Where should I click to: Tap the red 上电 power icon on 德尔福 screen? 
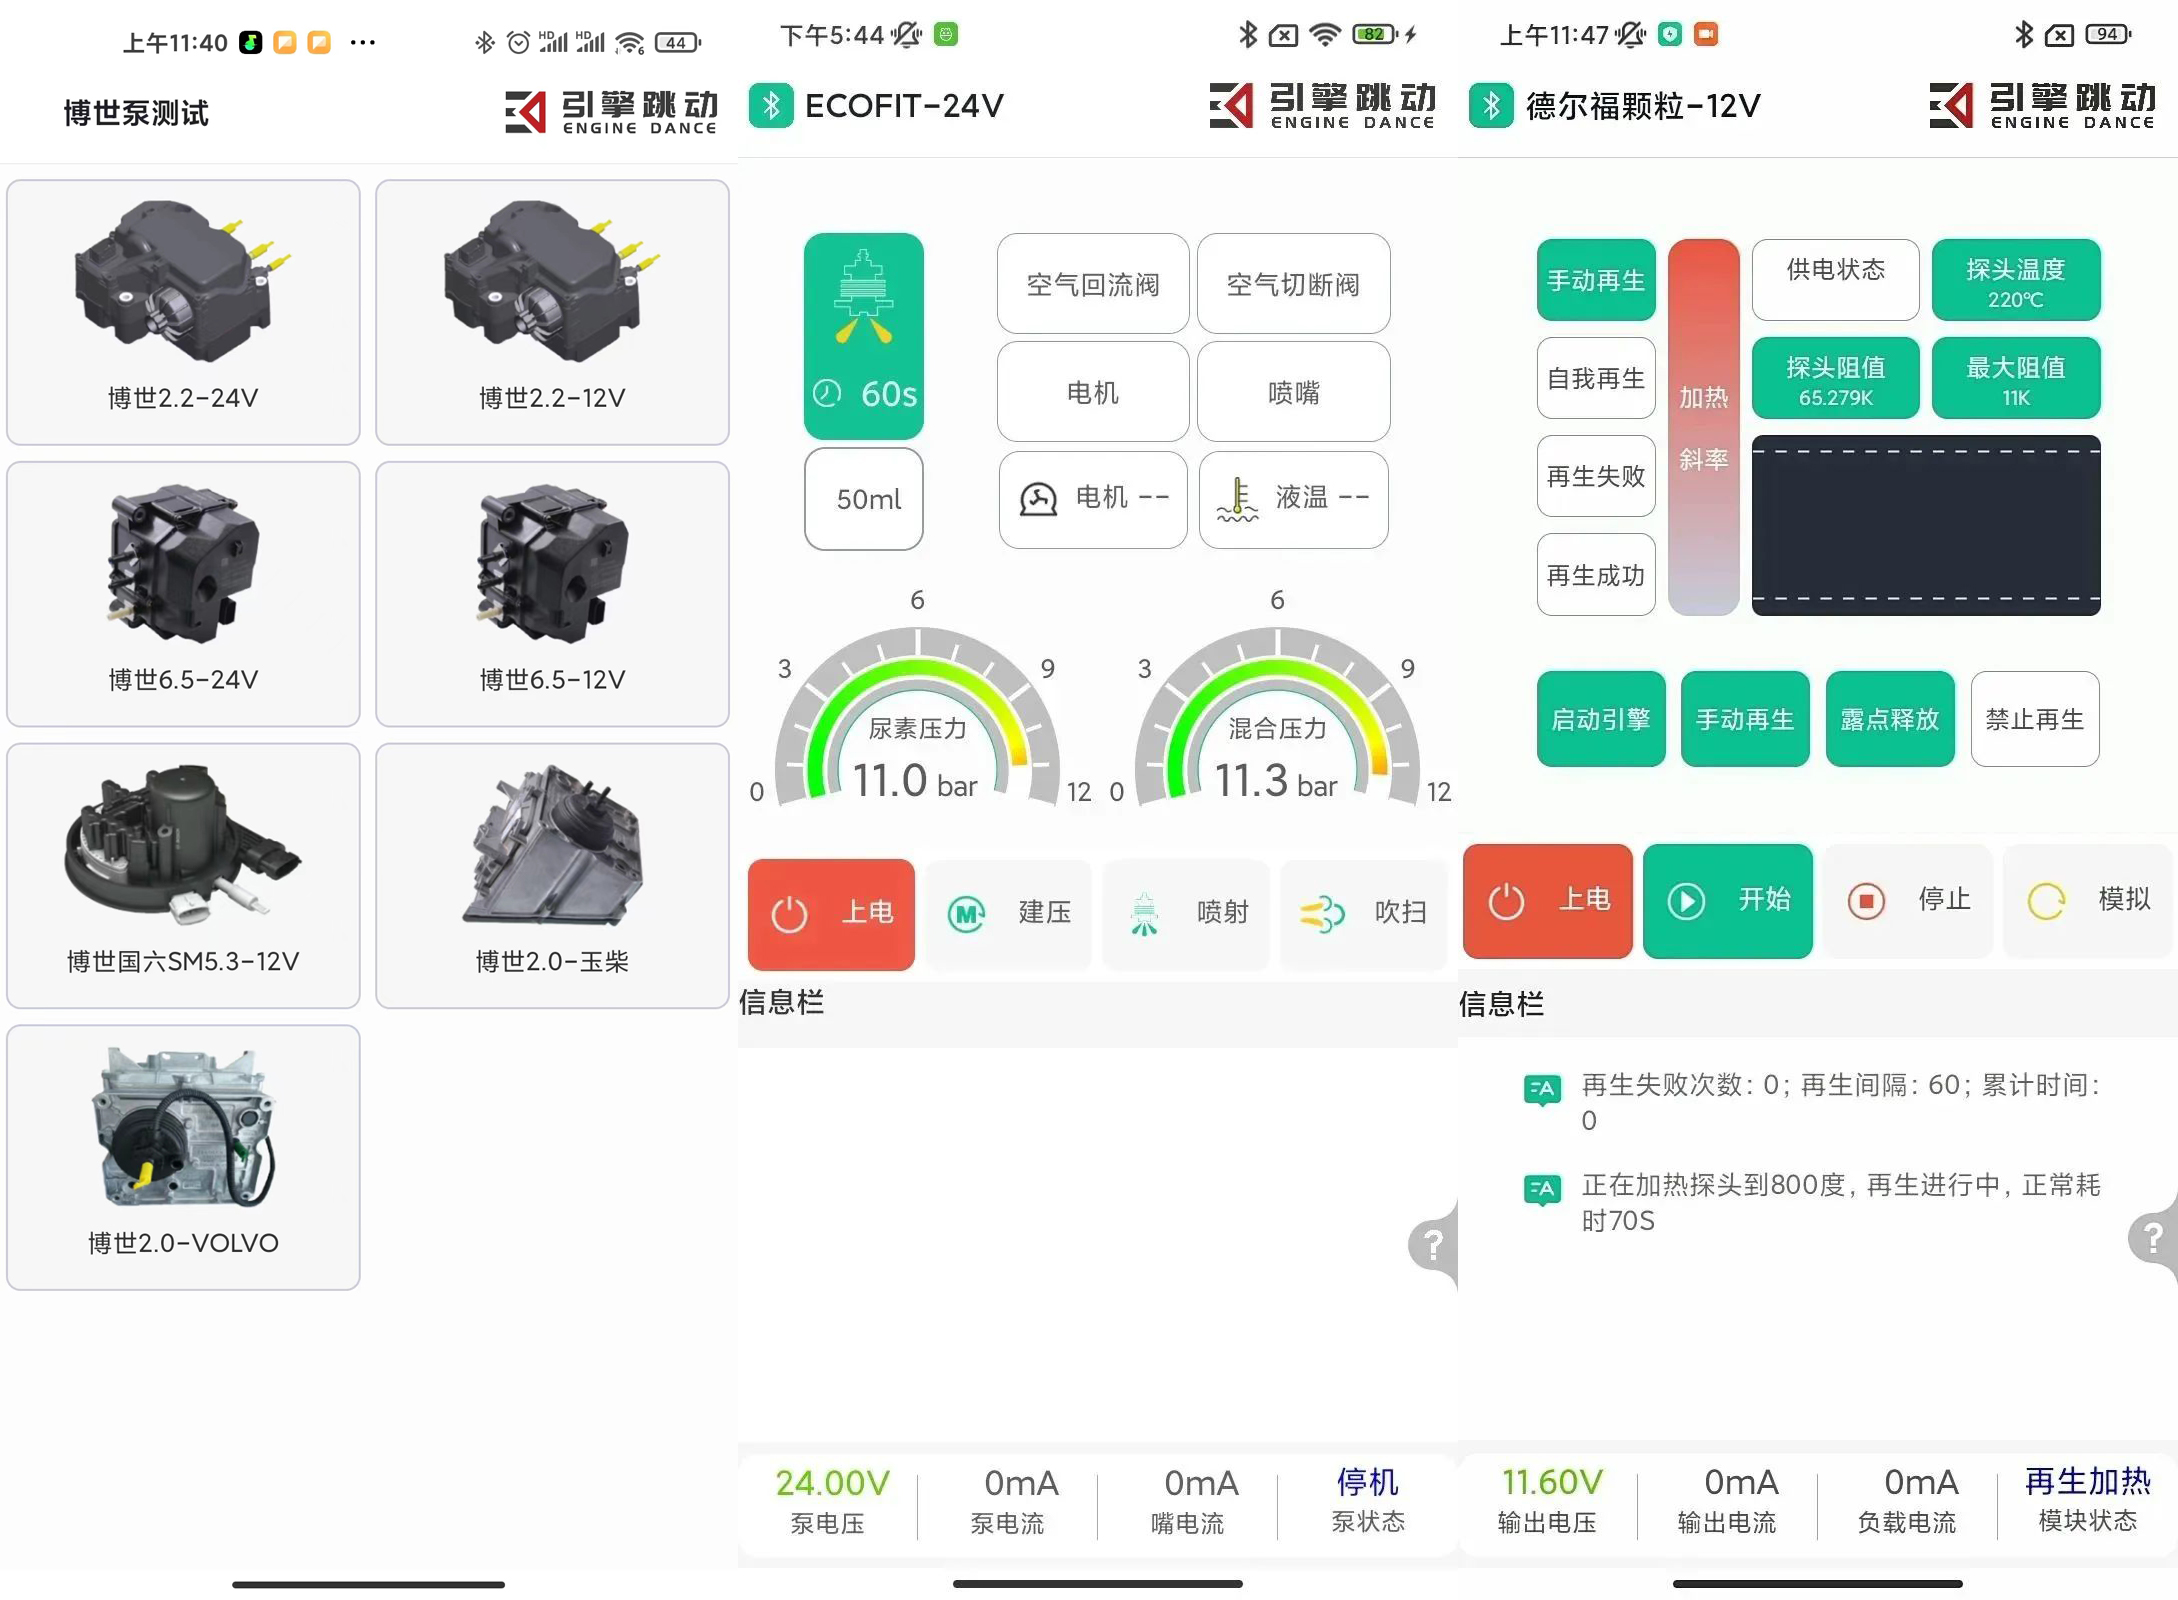(x=1506, y=901)
